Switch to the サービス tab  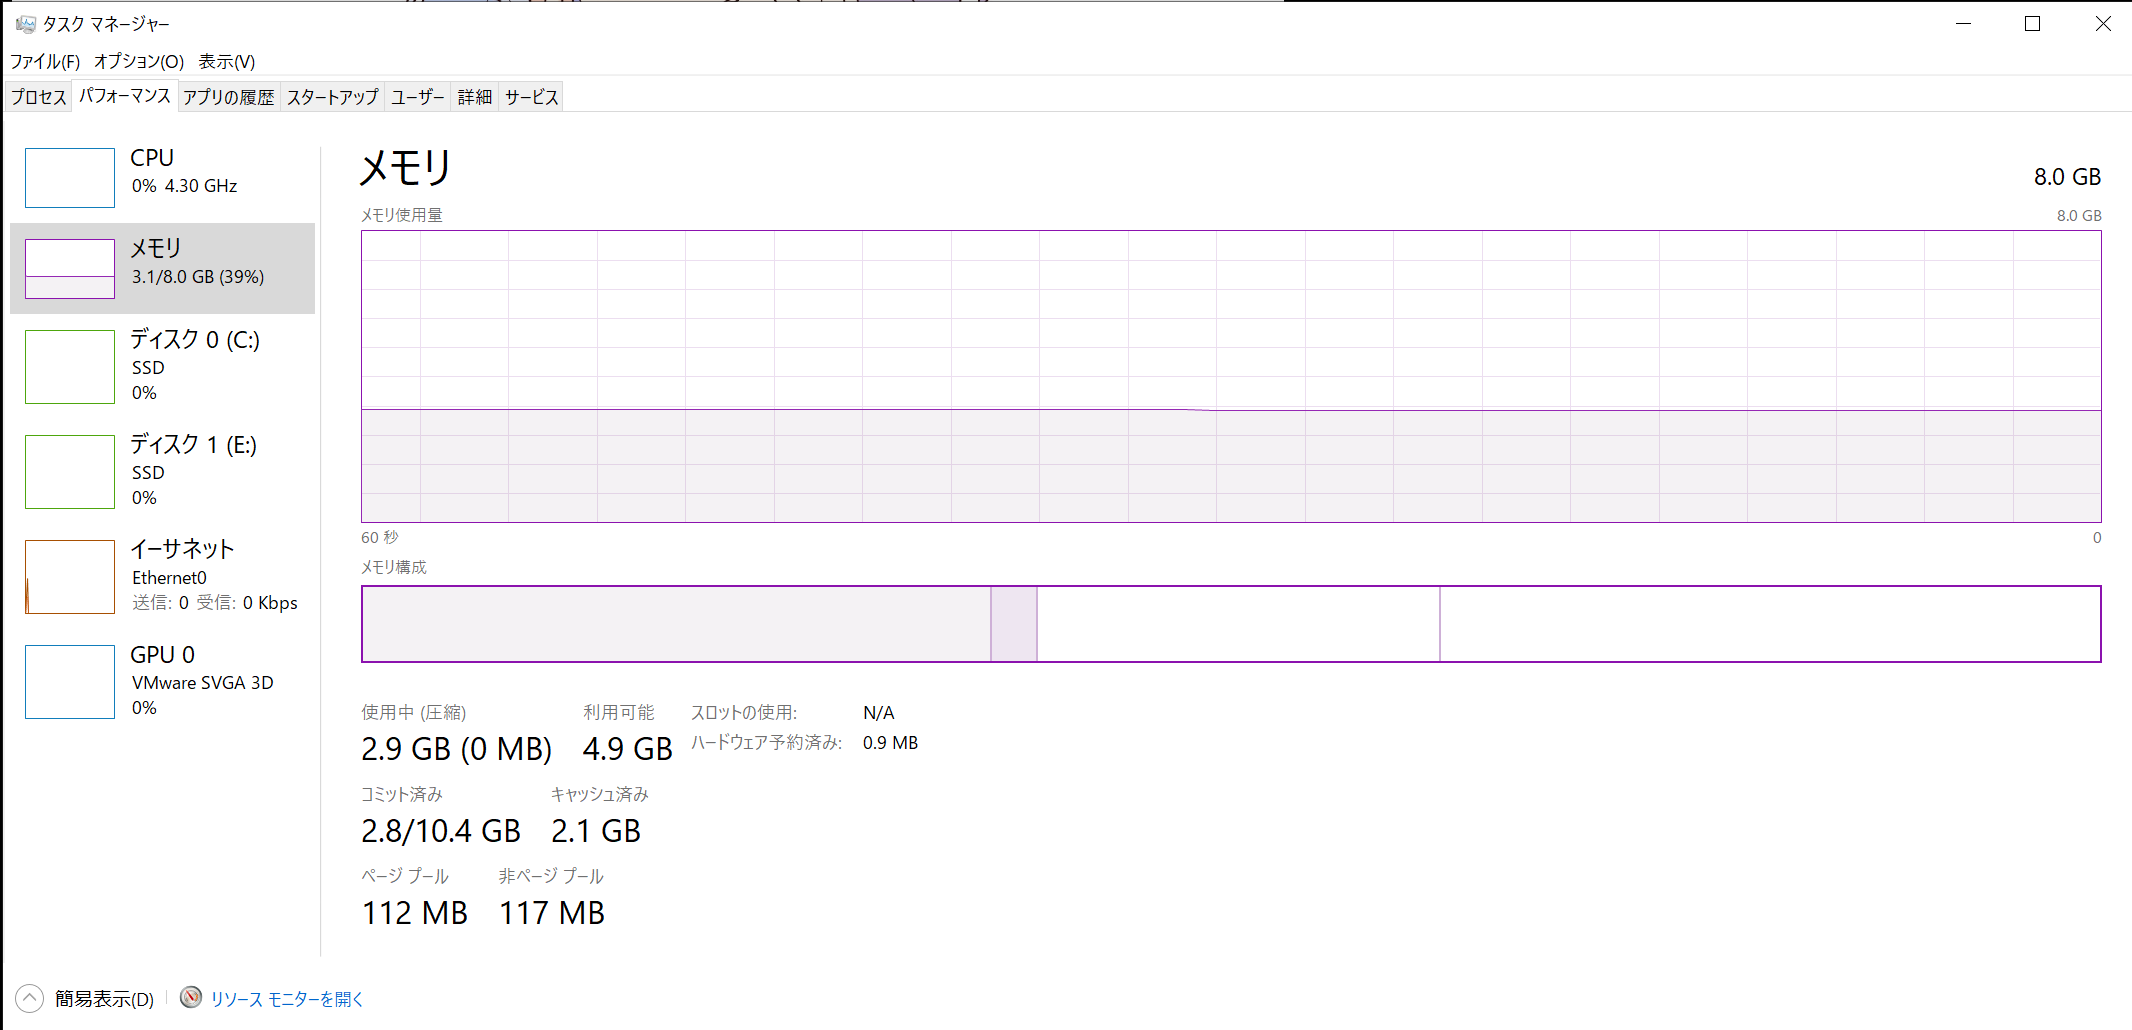(531, 97)
